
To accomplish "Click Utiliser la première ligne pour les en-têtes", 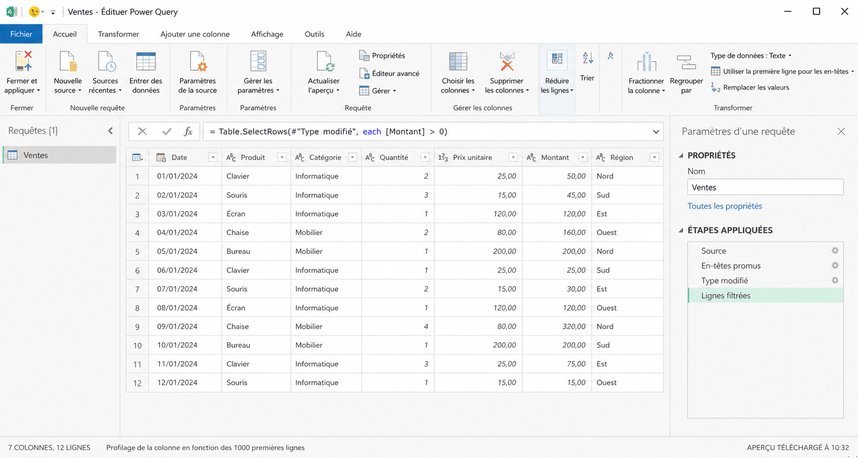I will pyautogui.click(x=782, y=71).
